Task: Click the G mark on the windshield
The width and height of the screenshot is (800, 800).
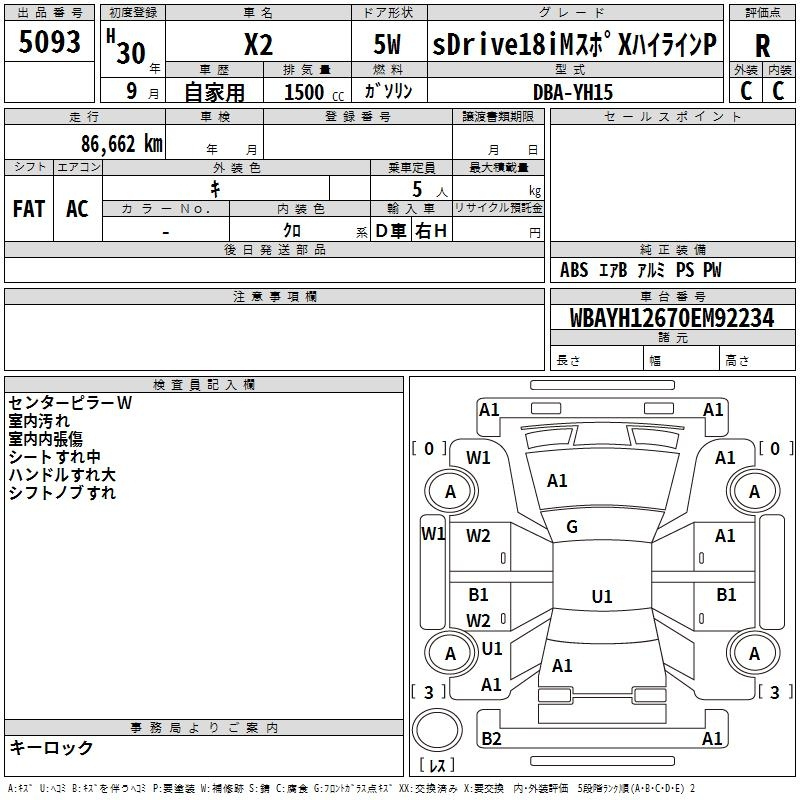Action: (572, 527)
